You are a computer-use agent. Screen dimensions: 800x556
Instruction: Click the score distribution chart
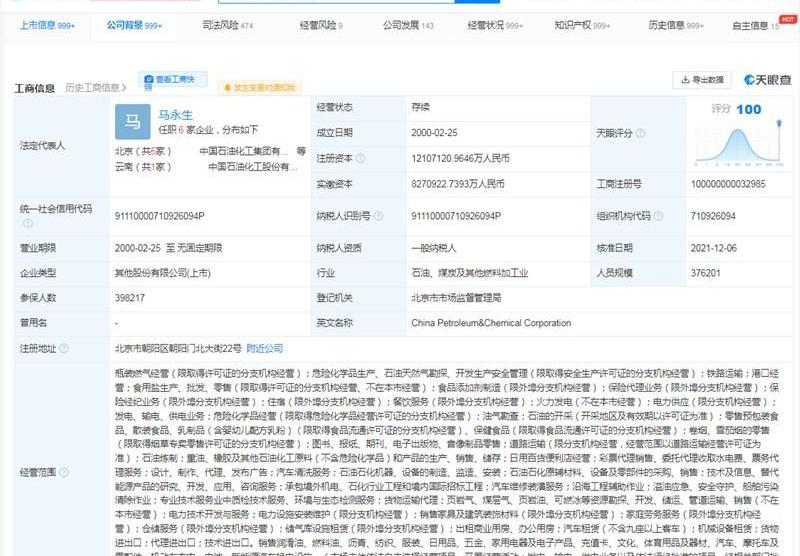[x=739, y=144]
